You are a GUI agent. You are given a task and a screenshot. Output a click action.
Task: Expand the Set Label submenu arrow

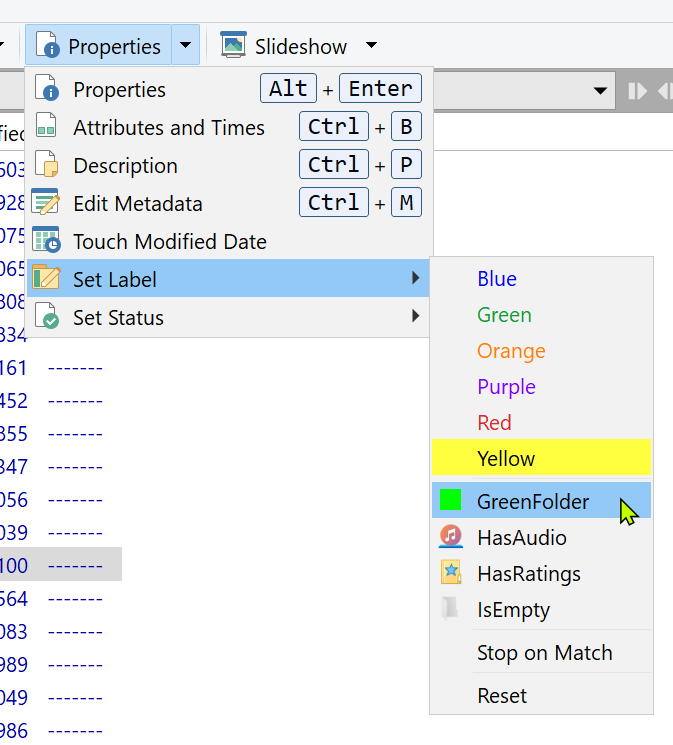tap(415, 278)
